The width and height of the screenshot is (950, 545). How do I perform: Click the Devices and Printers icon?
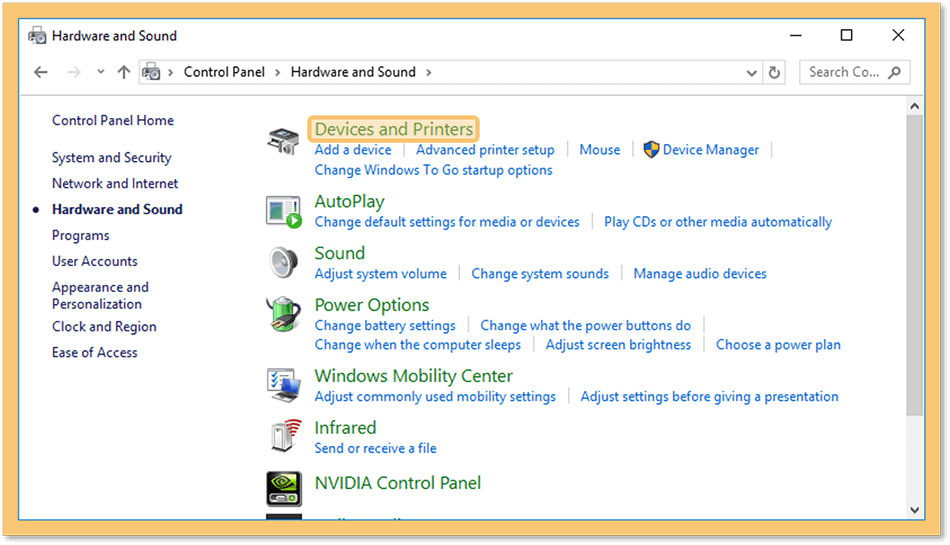point(283,141)
